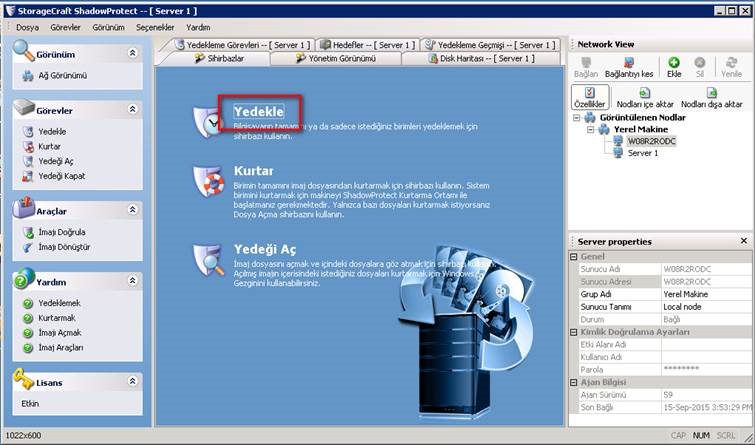Collapse the Lisans sidebar panel
755x445 pixels.
[x=132, y=381]
